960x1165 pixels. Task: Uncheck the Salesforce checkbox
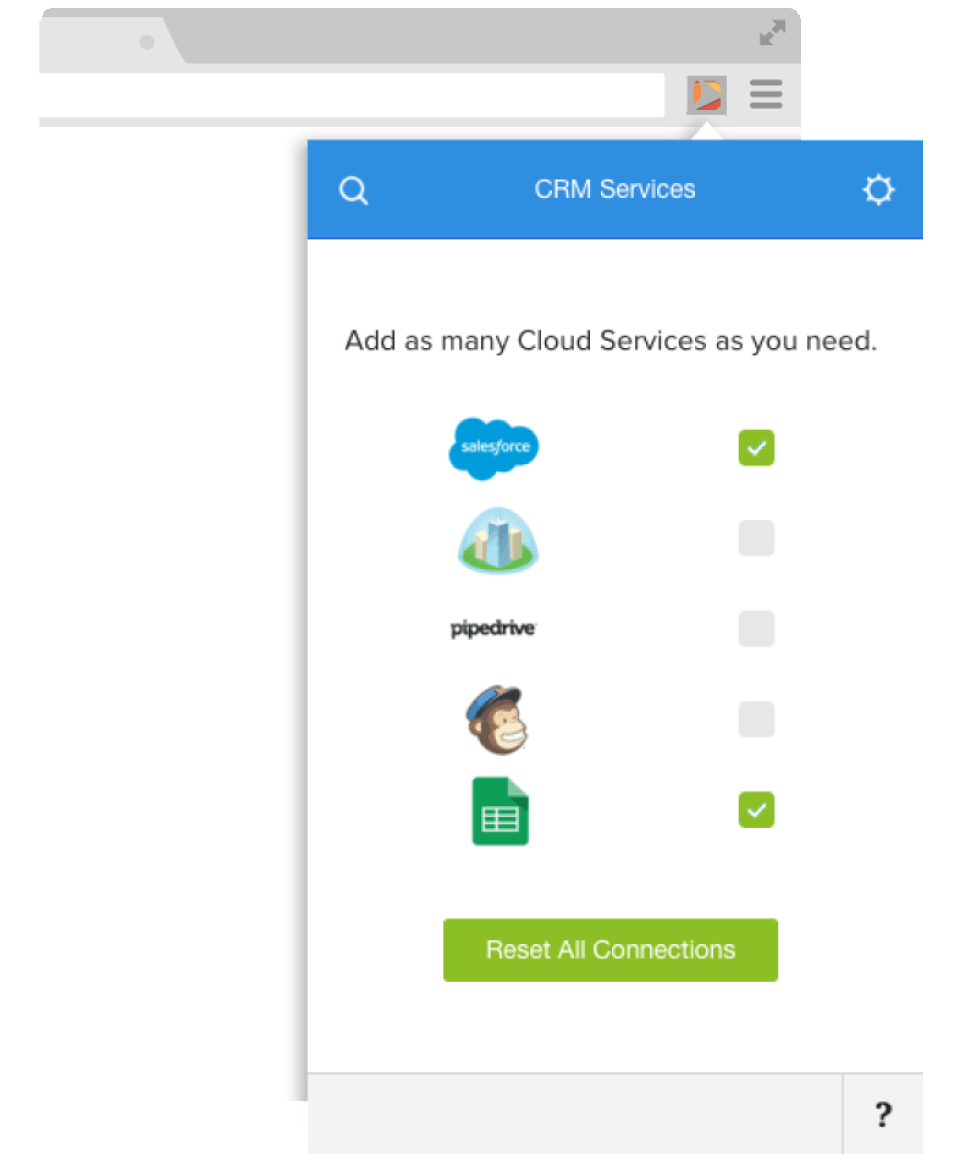(756, 448)
